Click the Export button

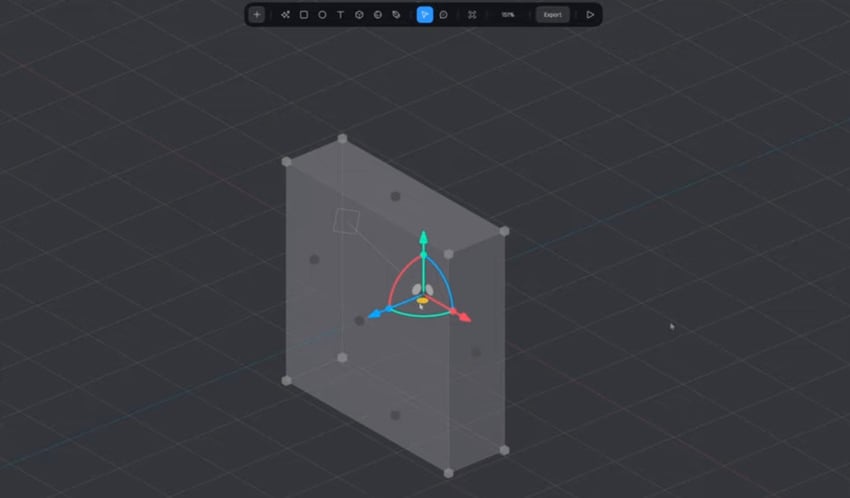click(x=552, y=15)
